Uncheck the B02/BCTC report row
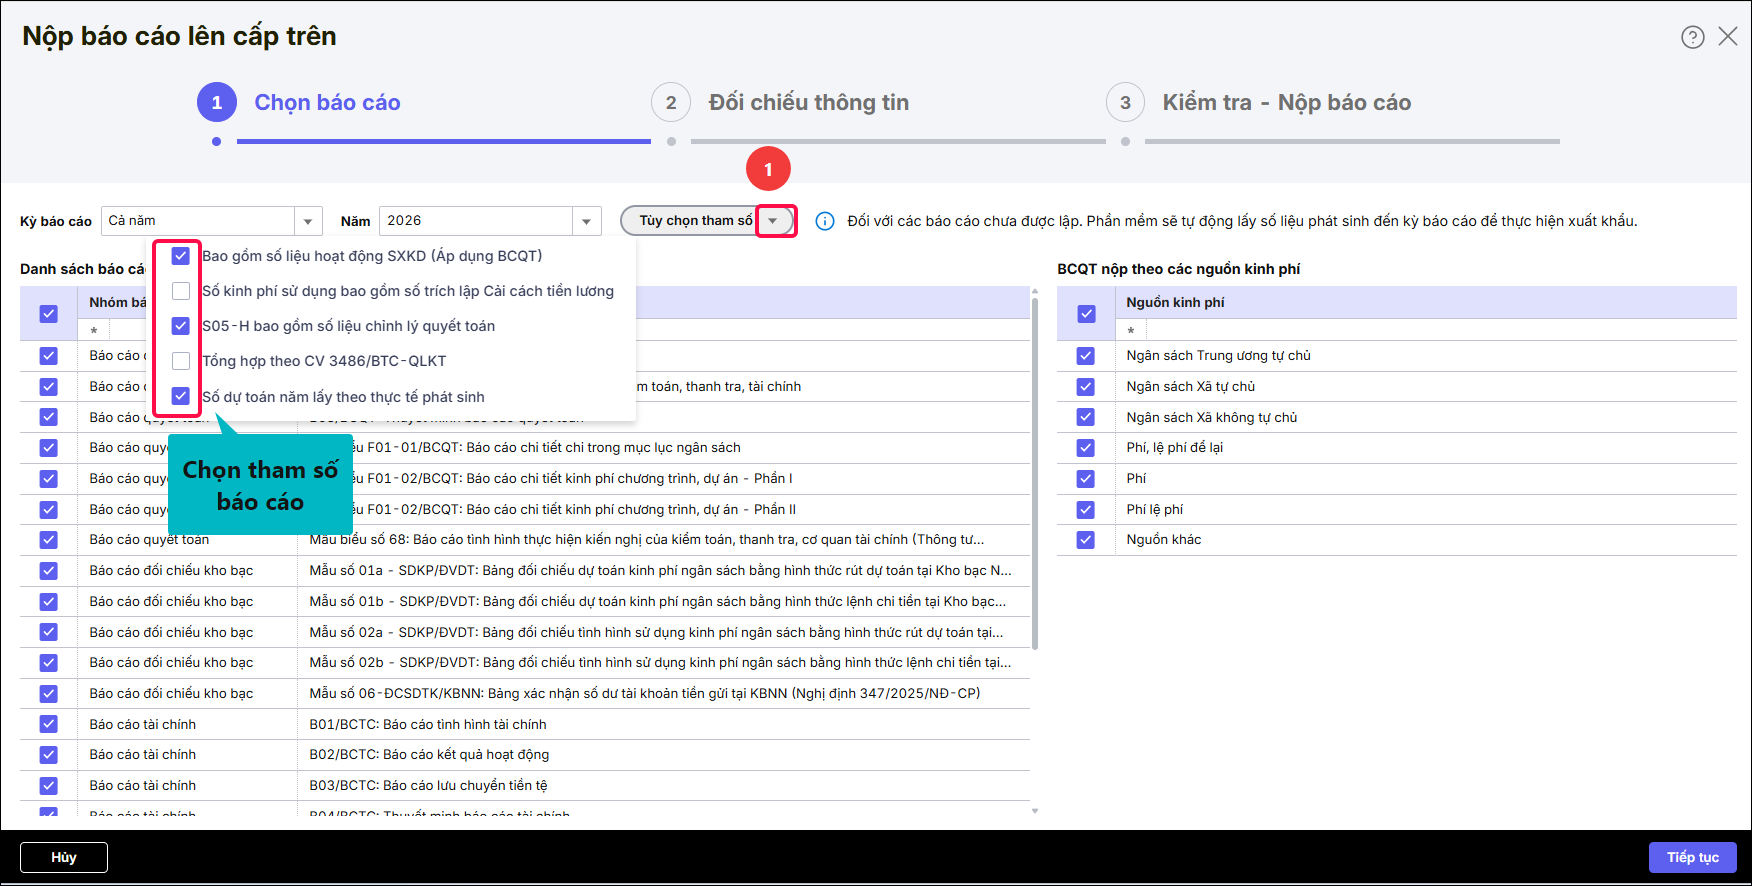The width and height of the screenshot is (1752, 886). [49, 755]
